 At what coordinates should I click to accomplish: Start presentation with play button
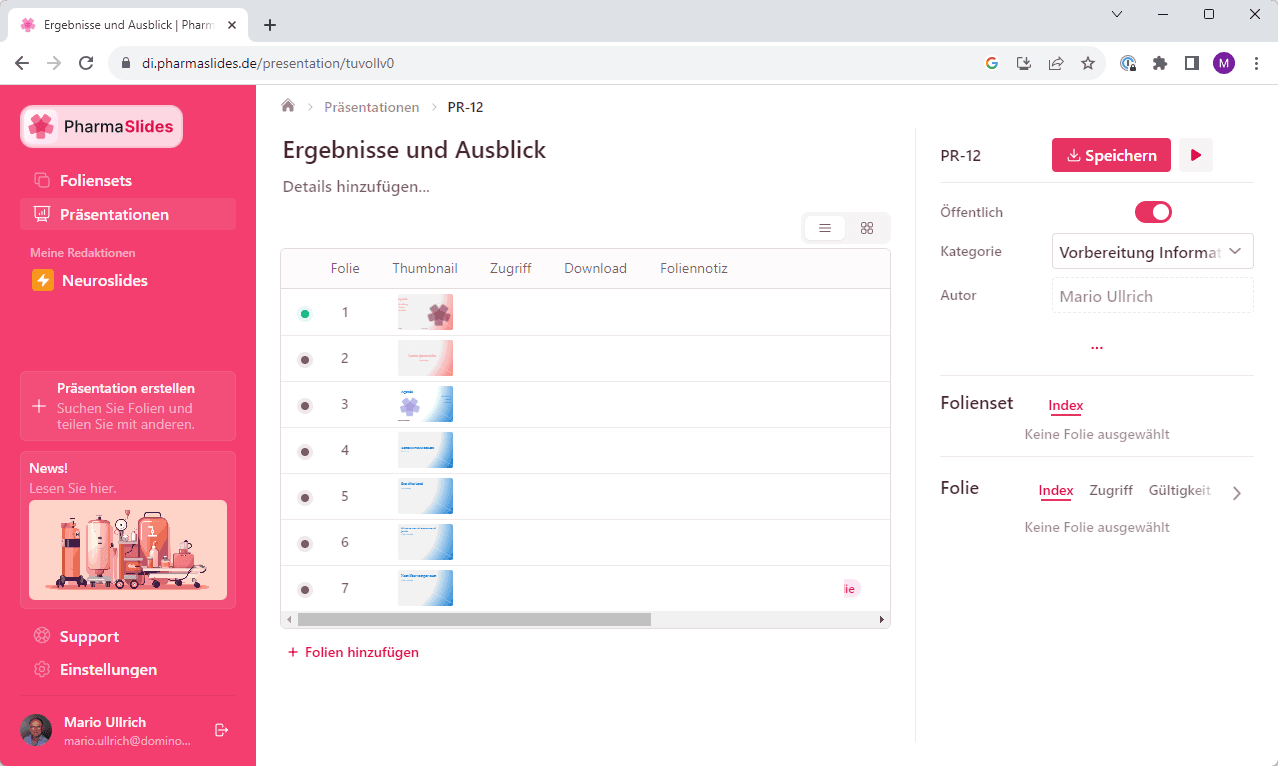[1196, 155]
